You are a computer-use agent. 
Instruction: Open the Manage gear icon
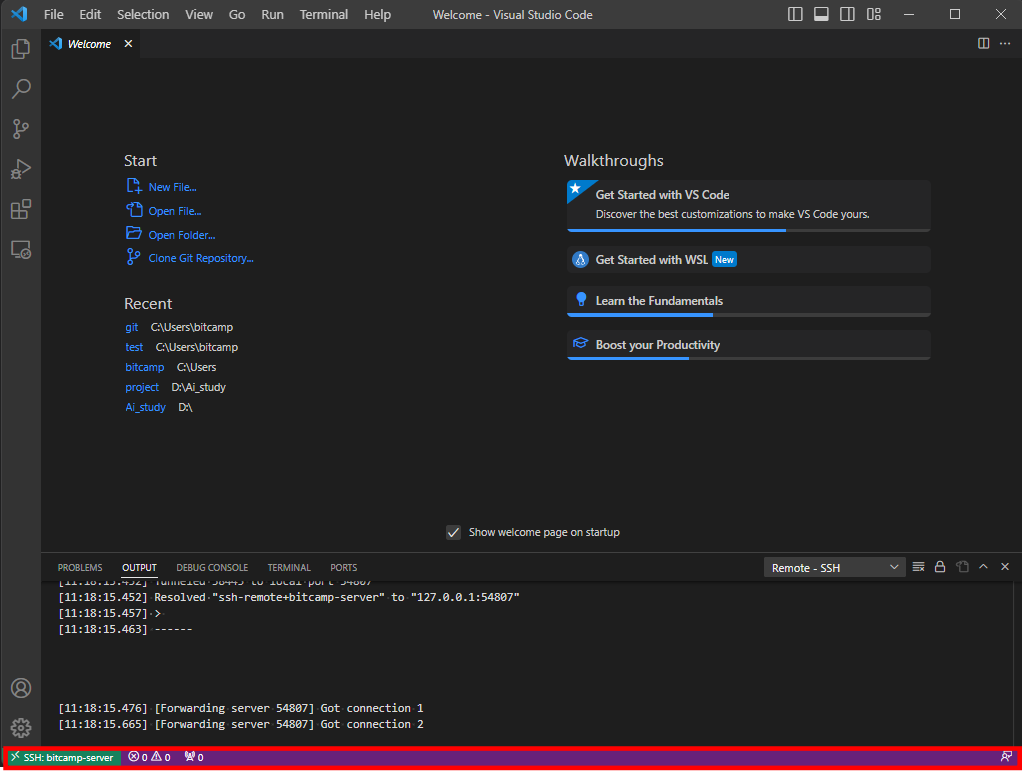[21, 728]
